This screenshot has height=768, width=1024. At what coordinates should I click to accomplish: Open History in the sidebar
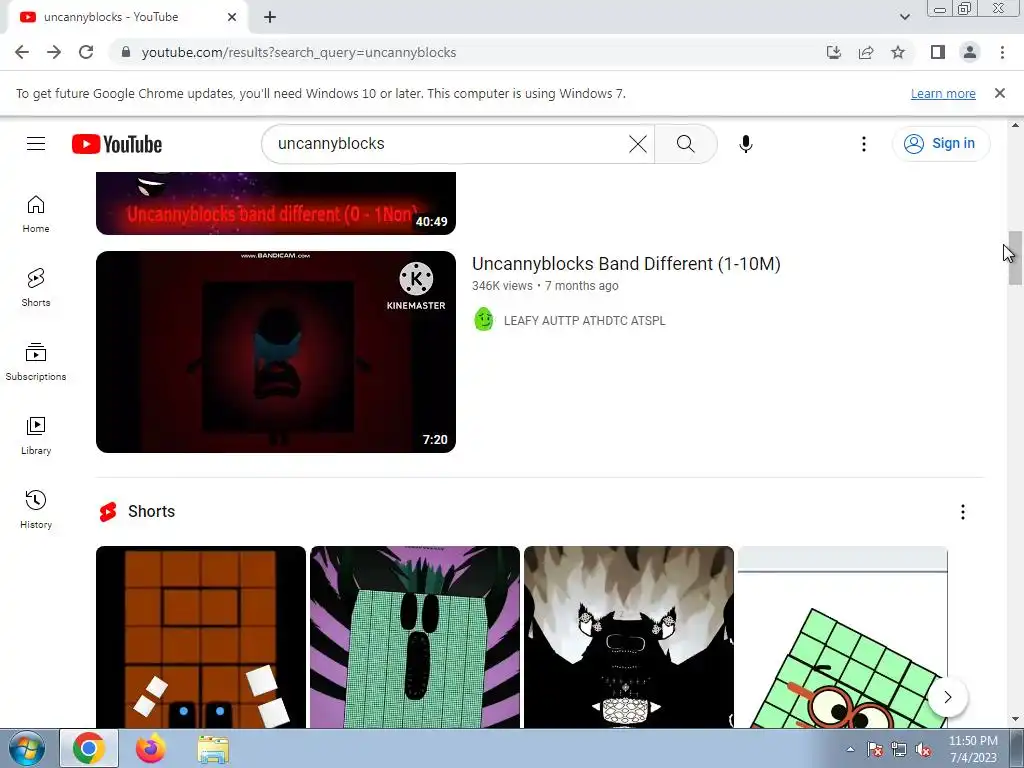tap(36, 509)
